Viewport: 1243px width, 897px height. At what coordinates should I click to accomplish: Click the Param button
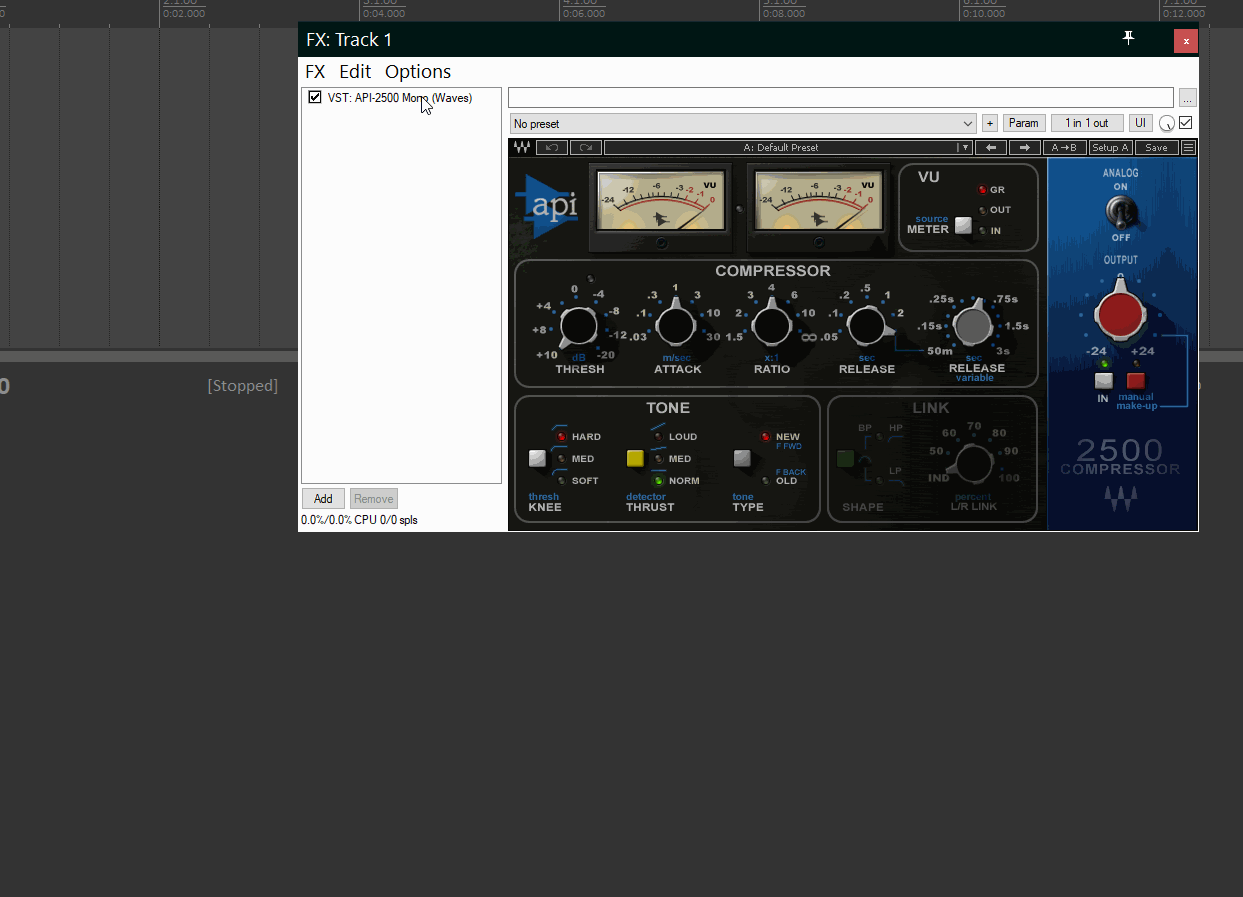tap(1023, 123)
